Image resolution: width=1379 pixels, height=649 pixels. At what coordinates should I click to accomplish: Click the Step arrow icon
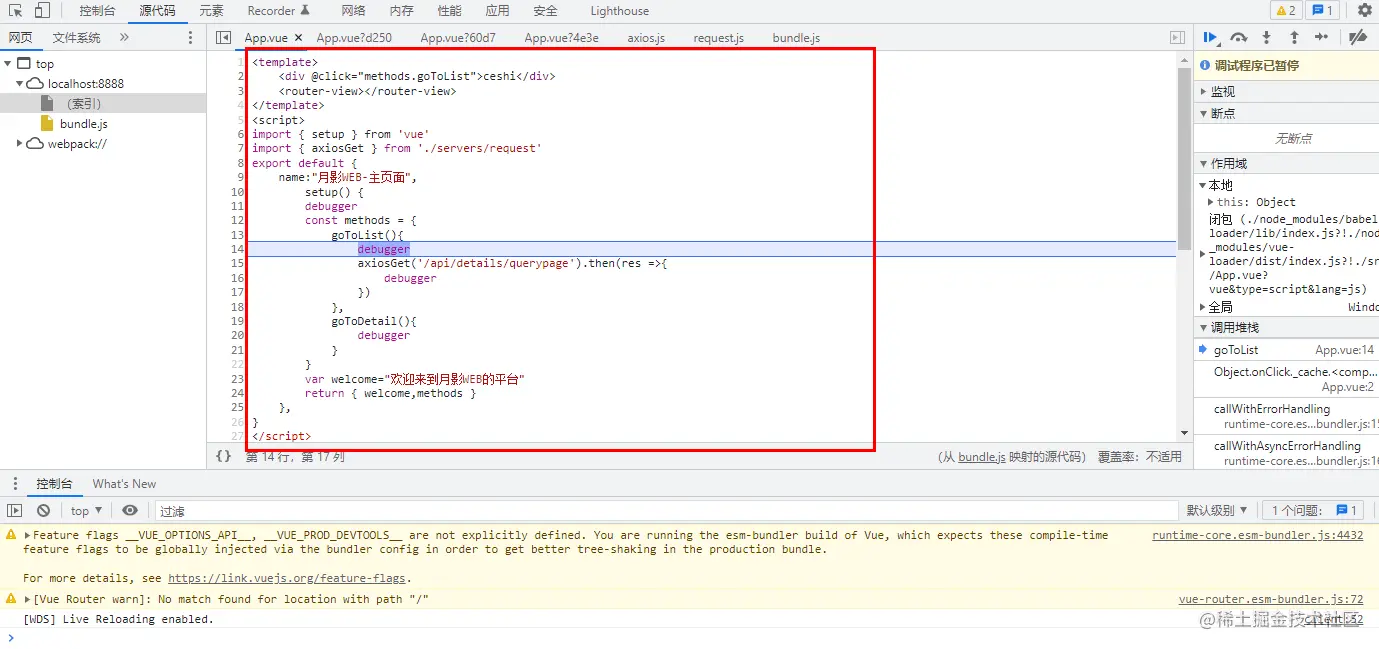tap(1321, 37)
